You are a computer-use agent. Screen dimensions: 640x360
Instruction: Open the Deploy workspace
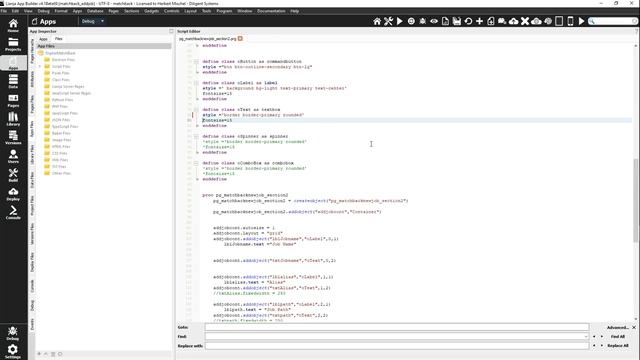pos(13,194)
